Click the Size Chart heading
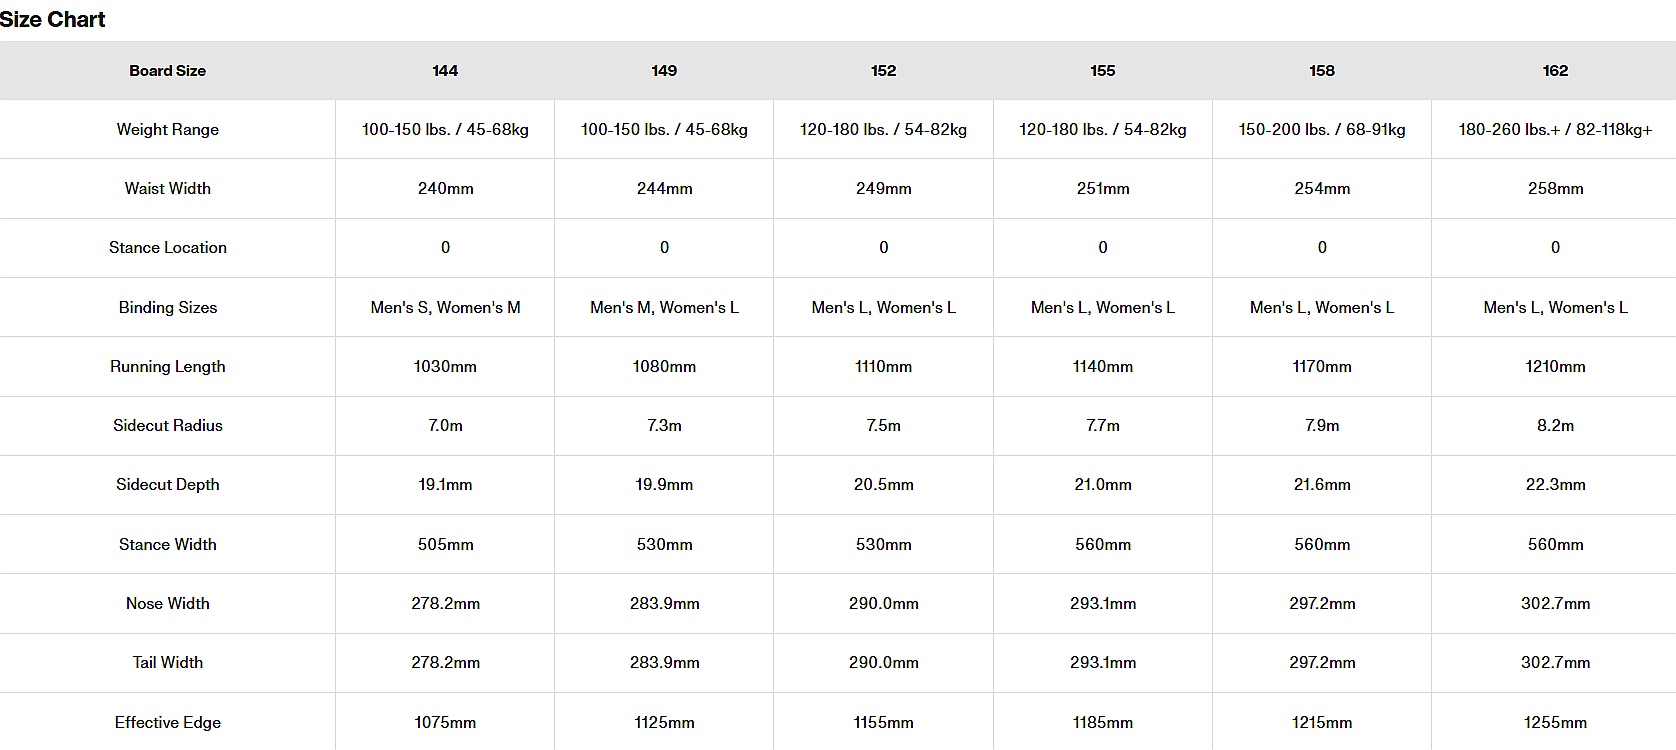Viewport: 1676px width, 750px height. click(53, 20)
